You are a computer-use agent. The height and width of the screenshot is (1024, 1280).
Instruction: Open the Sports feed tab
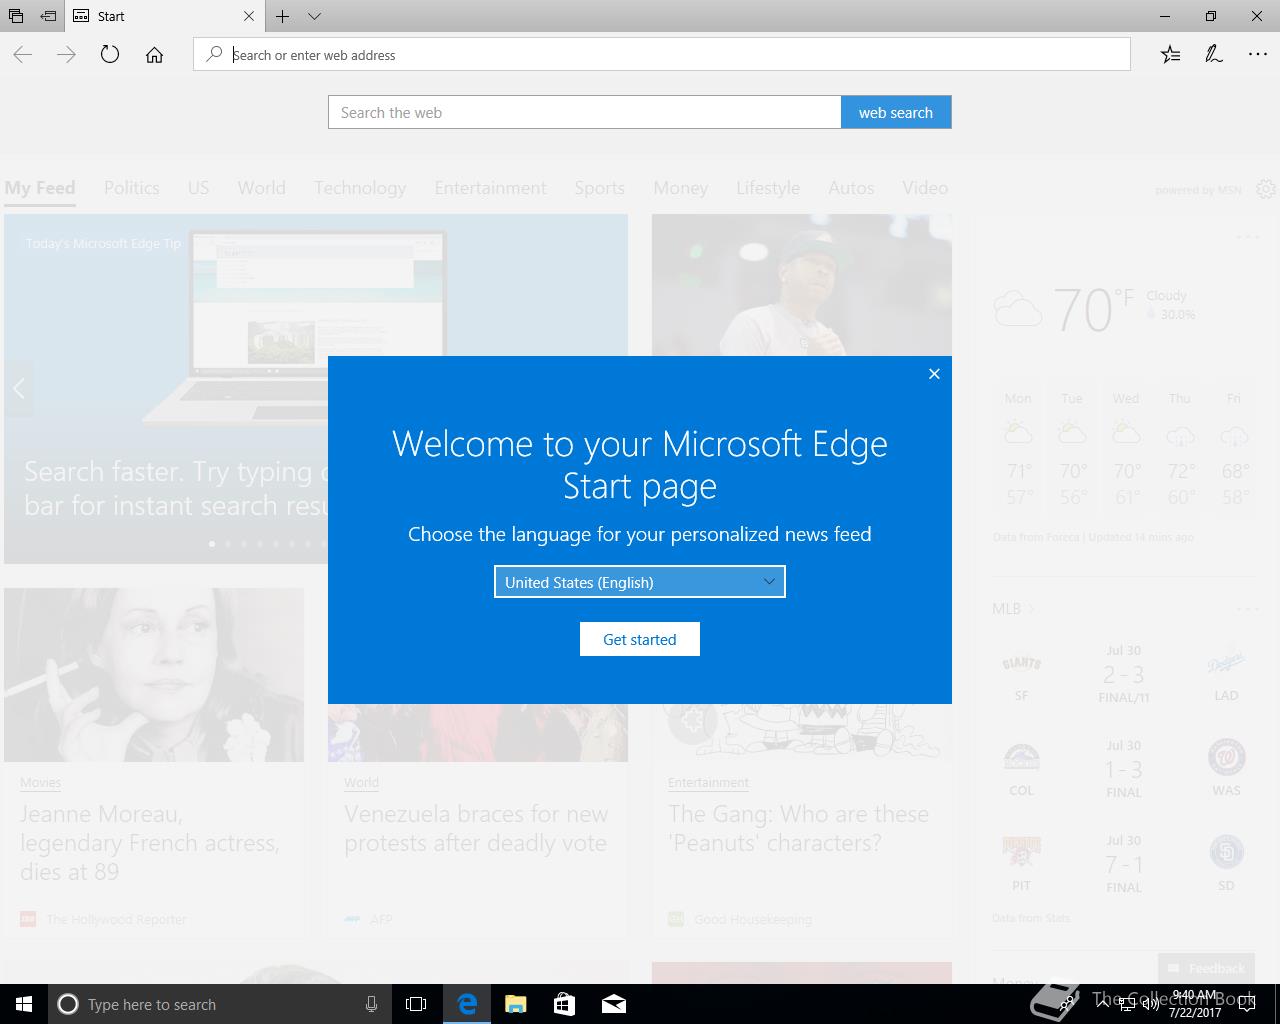600,188
